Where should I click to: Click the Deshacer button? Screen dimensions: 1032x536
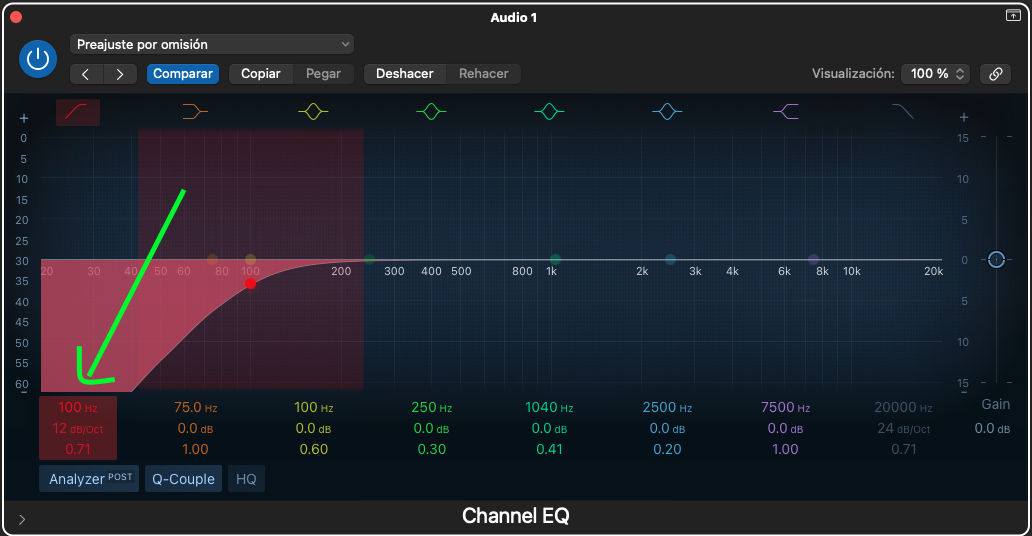pyautogui.click(x=404, y=74)
